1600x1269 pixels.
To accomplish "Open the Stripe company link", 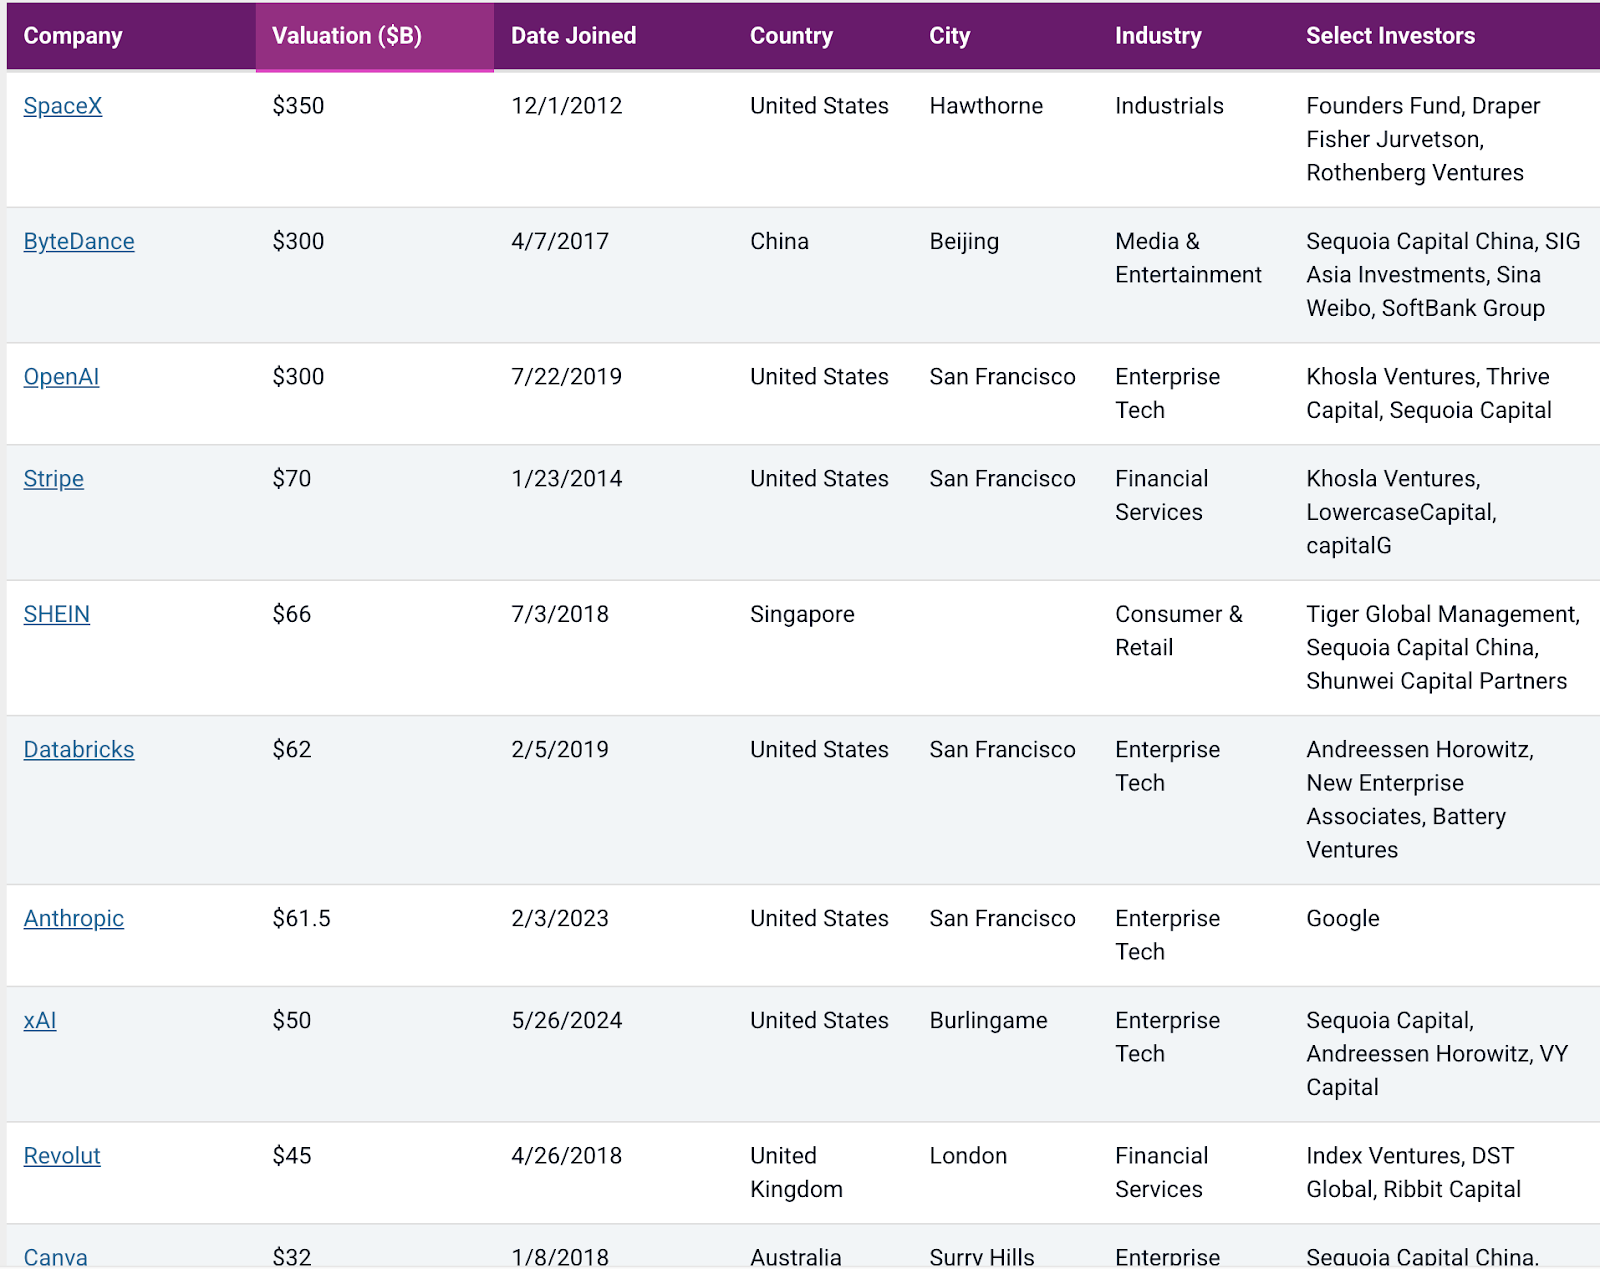I will pyautogui.click(x=54, y=479).
